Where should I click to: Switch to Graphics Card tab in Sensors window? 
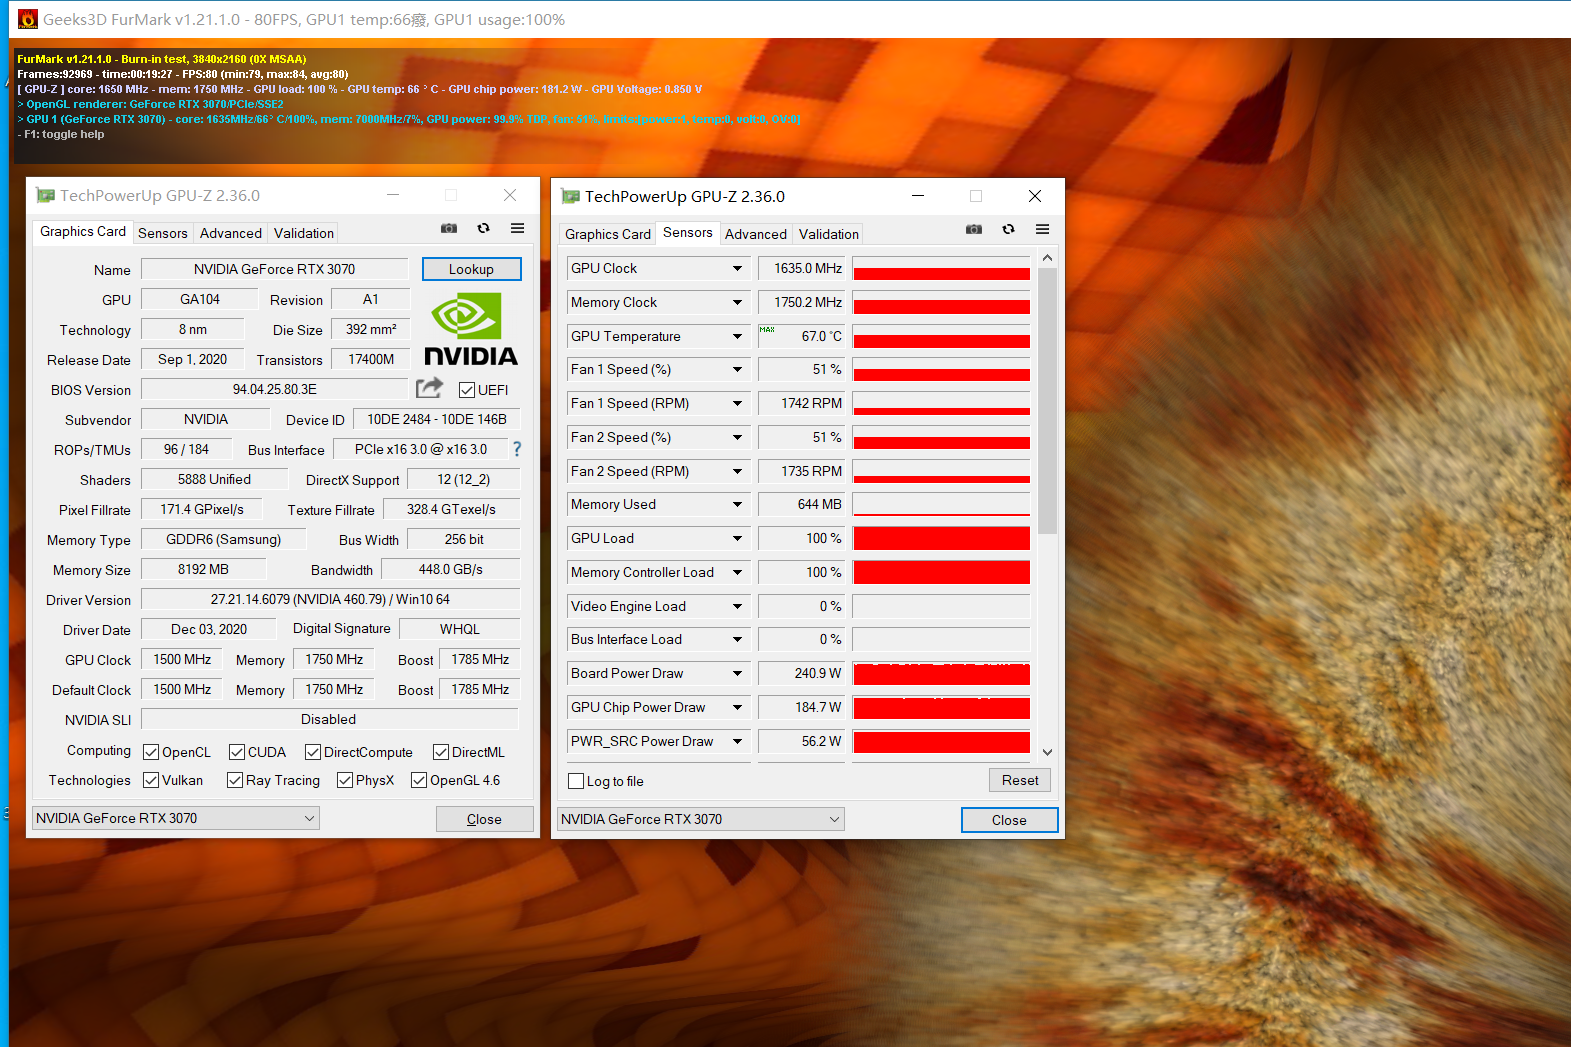608,234
